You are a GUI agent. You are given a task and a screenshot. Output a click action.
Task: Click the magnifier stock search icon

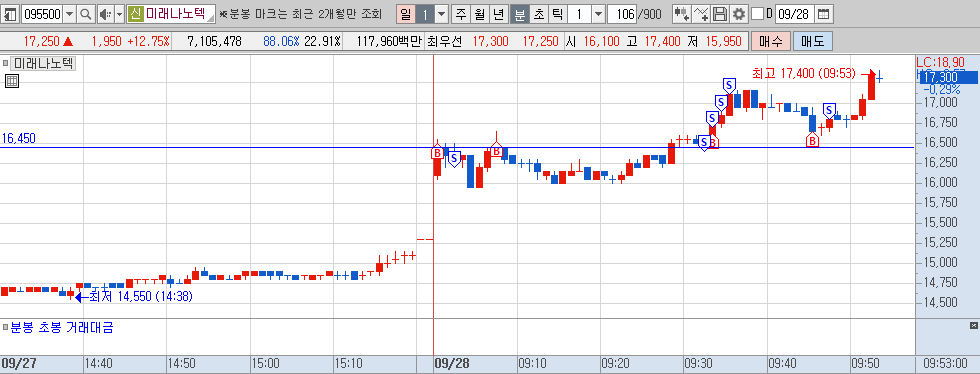pos(86,14)
